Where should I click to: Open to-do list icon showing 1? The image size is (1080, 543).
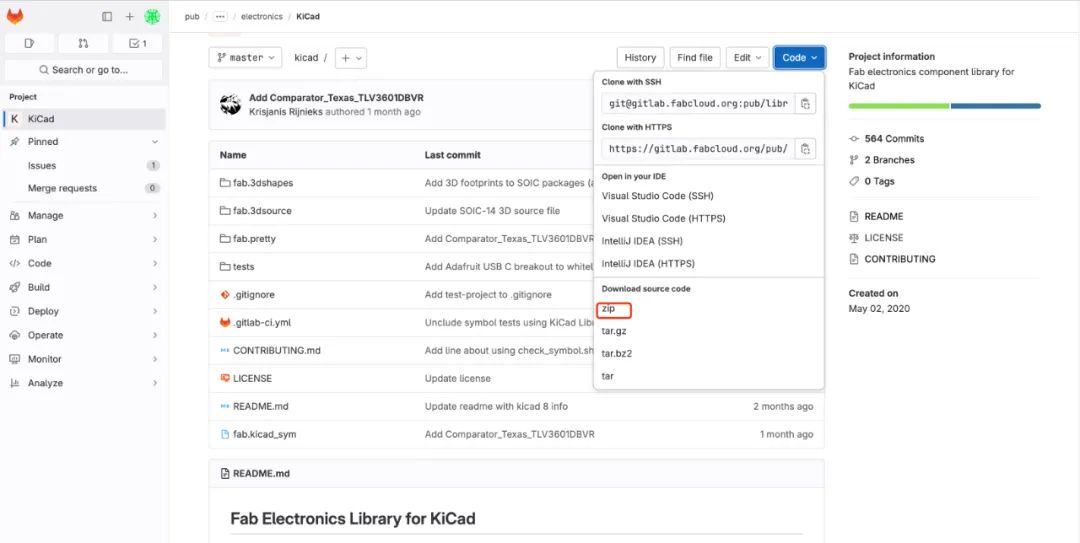(x=138, y=43)
